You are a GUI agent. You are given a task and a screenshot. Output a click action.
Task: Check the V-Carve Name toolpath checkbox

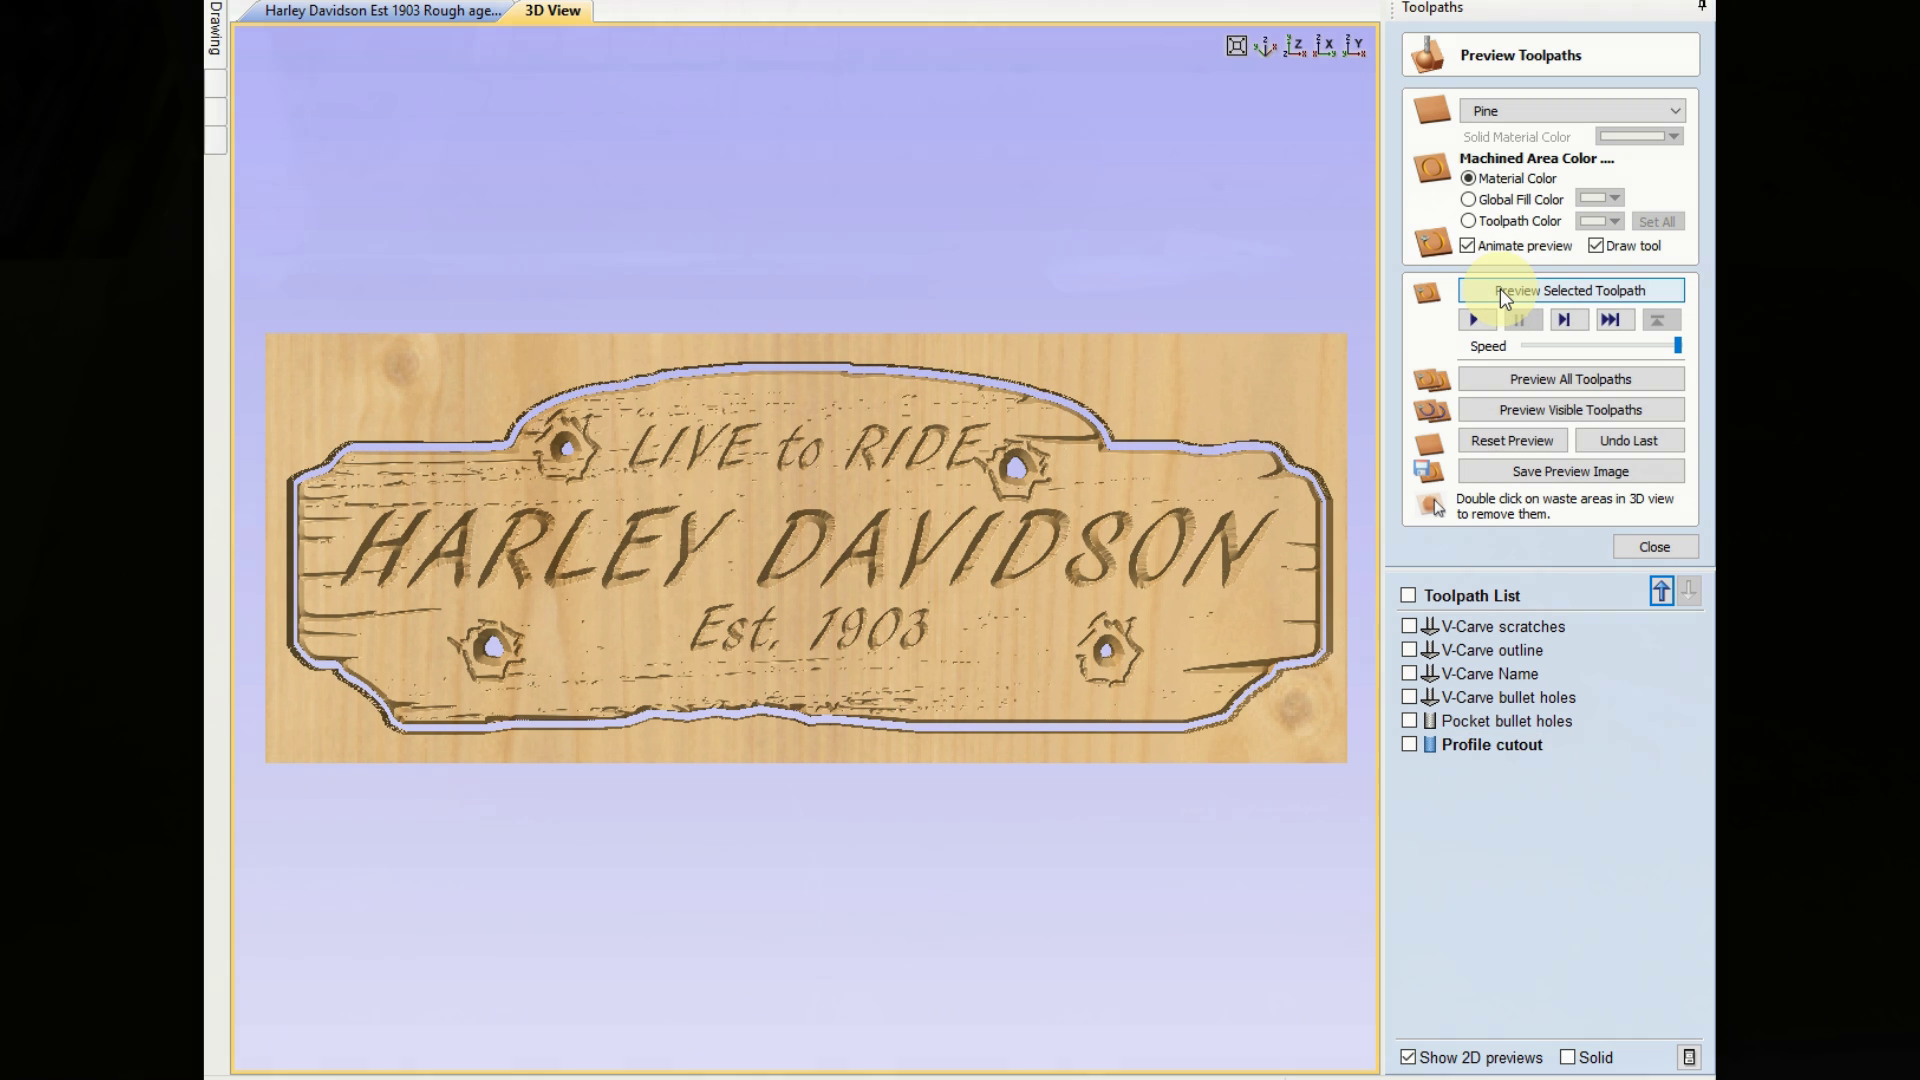click(1409, 673)
